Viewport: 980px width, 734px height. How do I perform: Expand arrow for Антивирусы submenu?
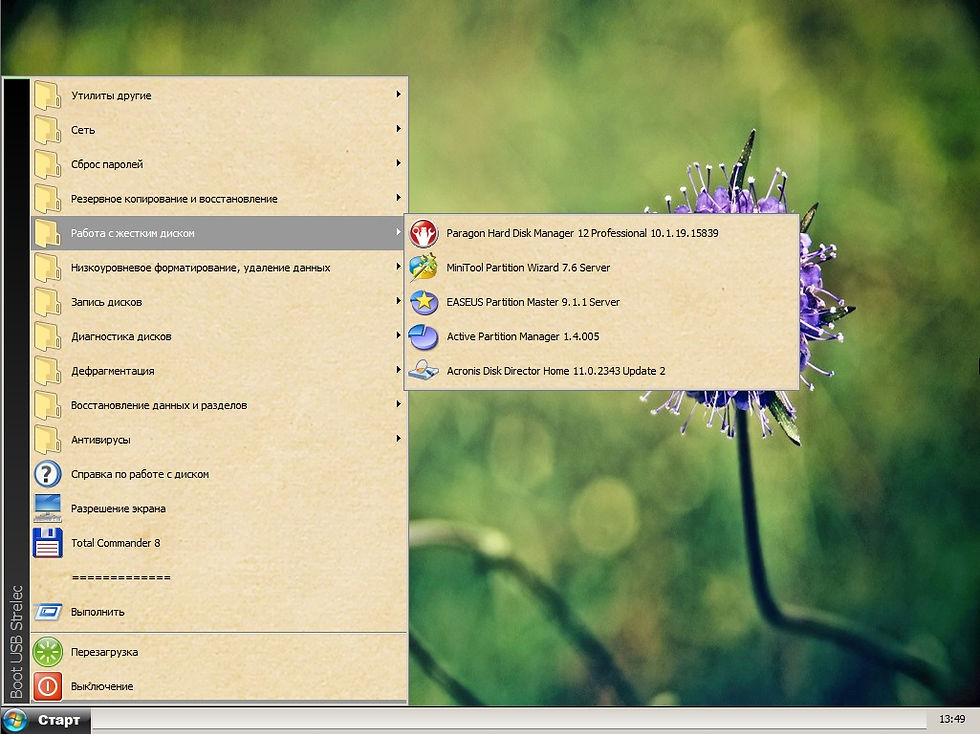coord(398,438)
